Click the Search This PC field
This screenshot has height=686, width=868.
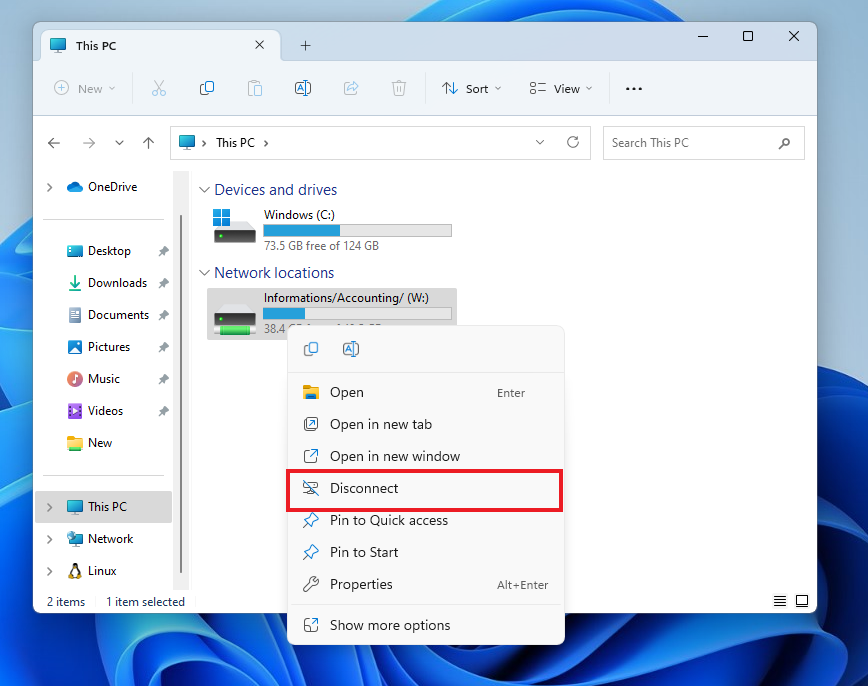(690, 143)
